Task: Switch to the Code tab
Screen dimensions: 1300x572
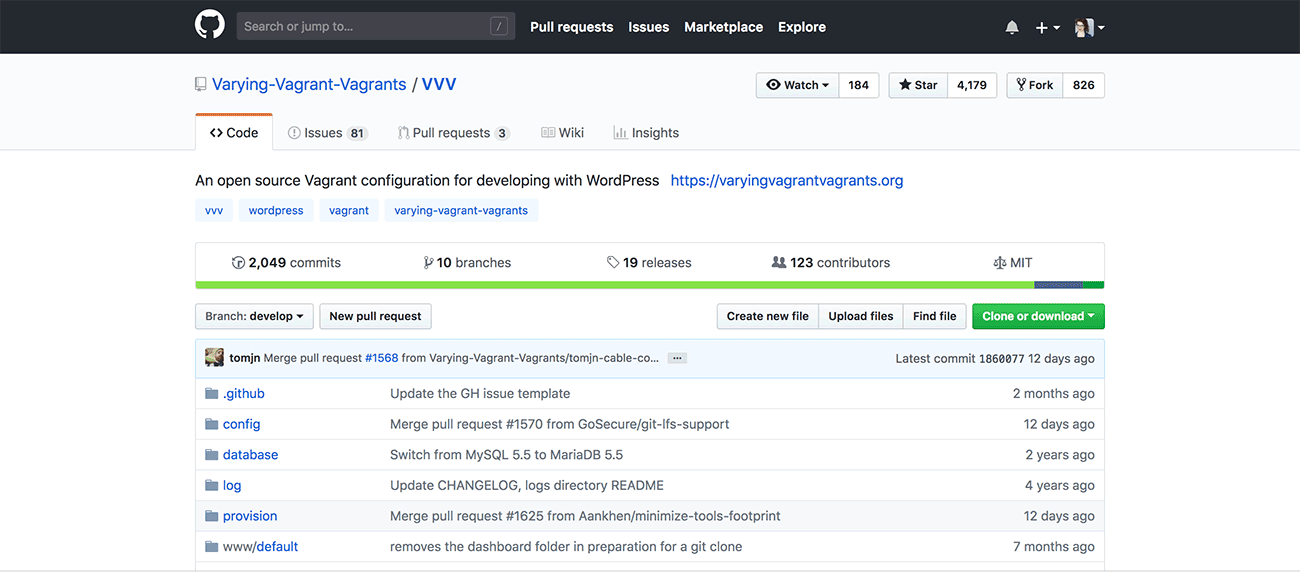Action: [234, 132]
